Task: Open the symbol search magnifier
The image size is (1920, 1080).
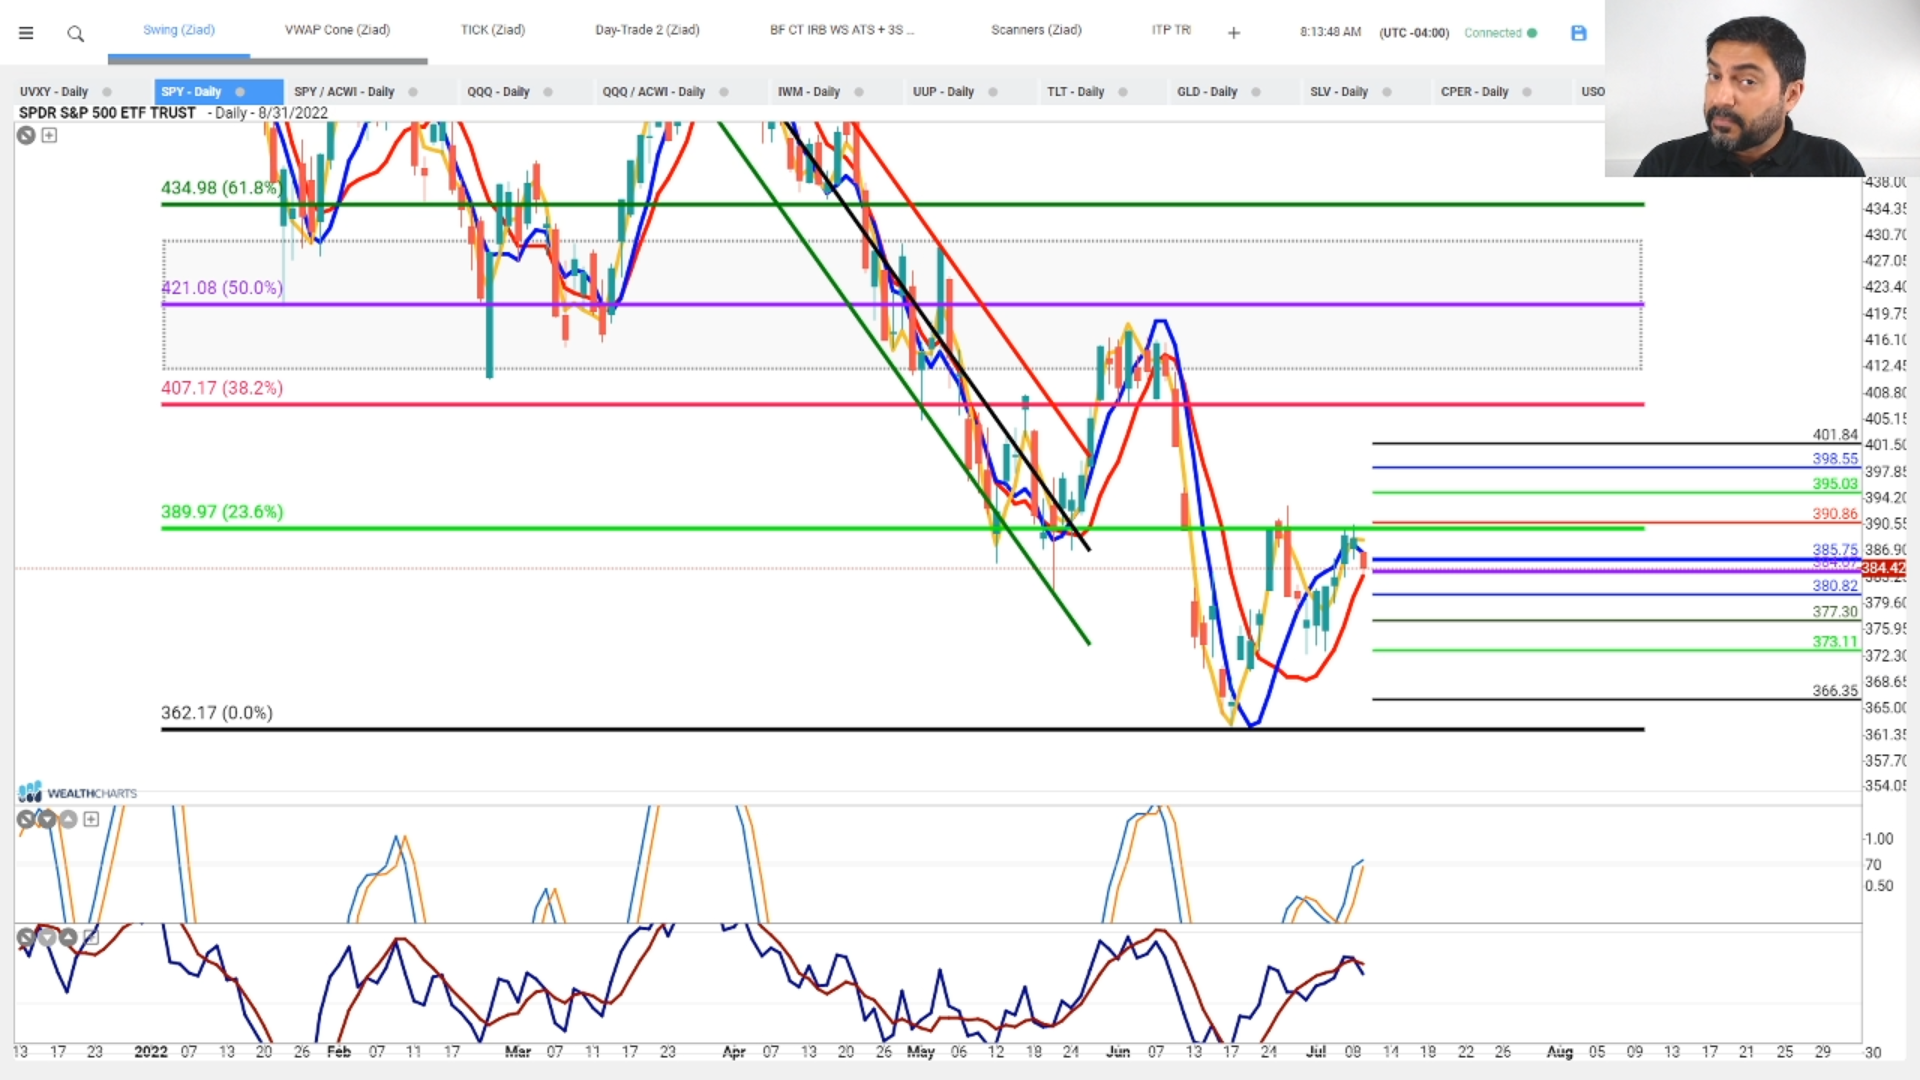Action: (75, 34)
